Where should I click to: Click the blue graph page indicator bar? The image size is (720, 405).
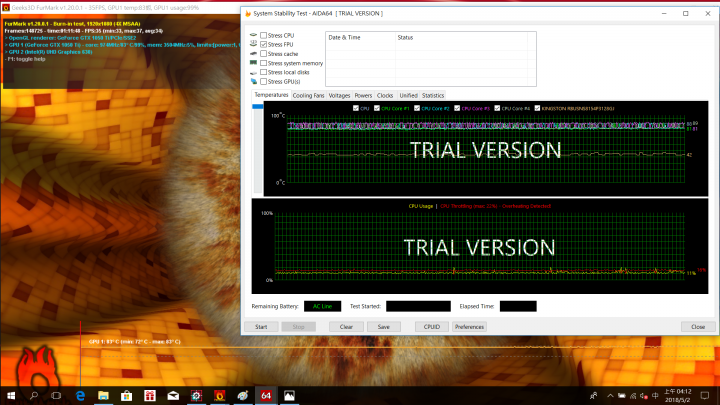[x=258, y=107]
